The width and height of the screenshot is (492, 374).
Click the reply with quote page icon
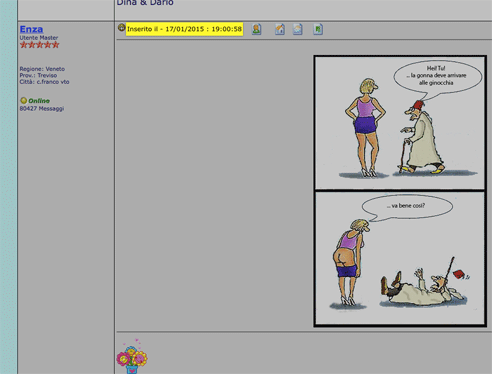click(318, 29)
